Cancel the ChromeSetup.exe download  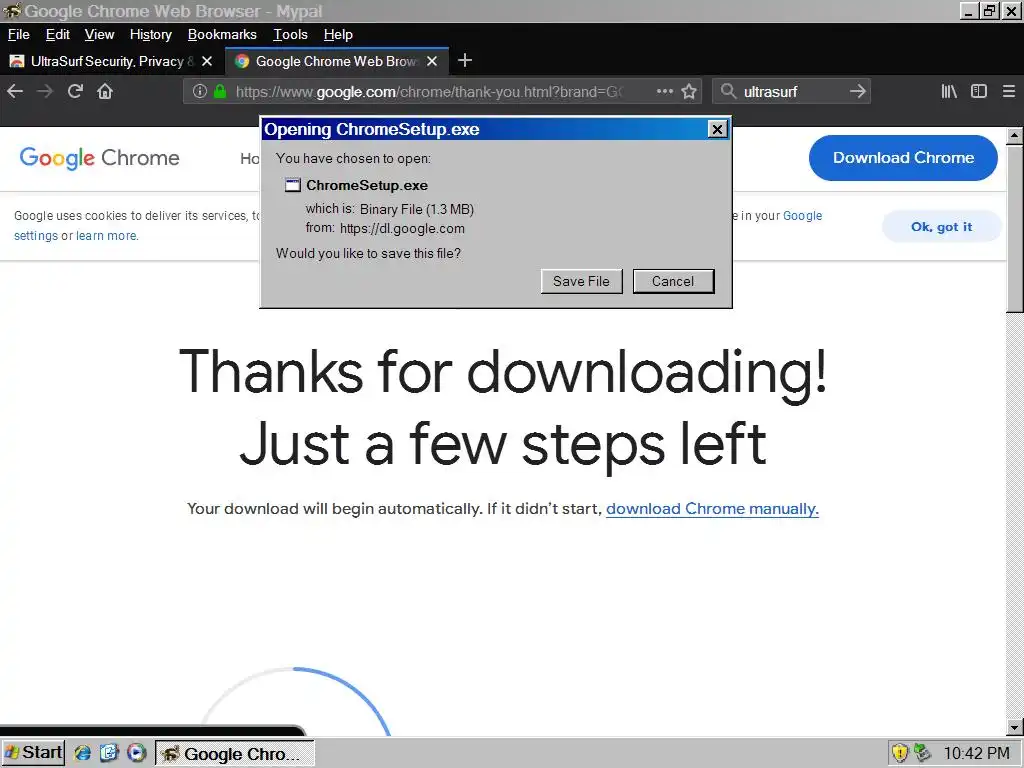pyautogui.click(x=673, y=281)
